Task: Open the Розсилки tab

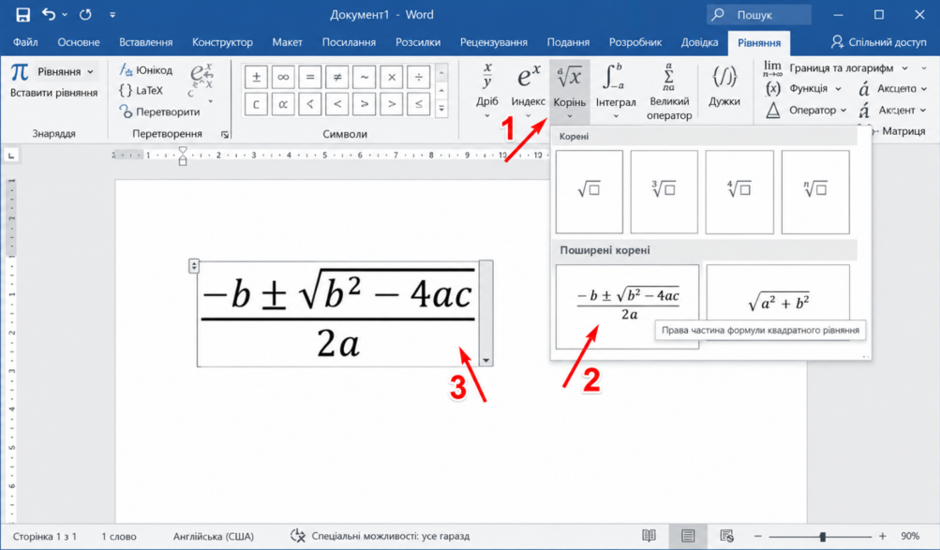Action: point(418,42)
